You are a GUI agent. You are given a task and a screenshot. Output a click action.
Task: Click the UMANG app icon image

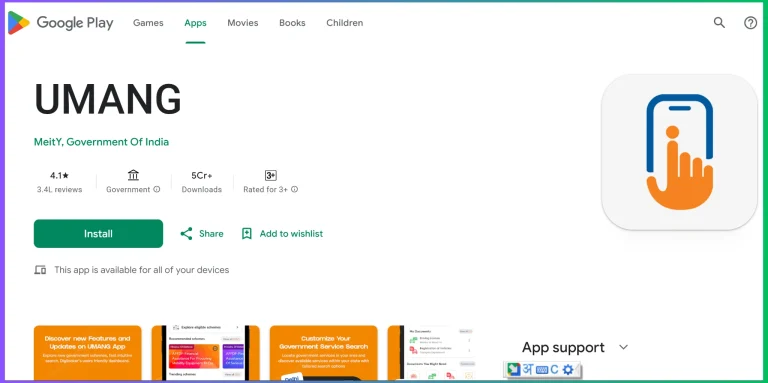pos(679,152)
